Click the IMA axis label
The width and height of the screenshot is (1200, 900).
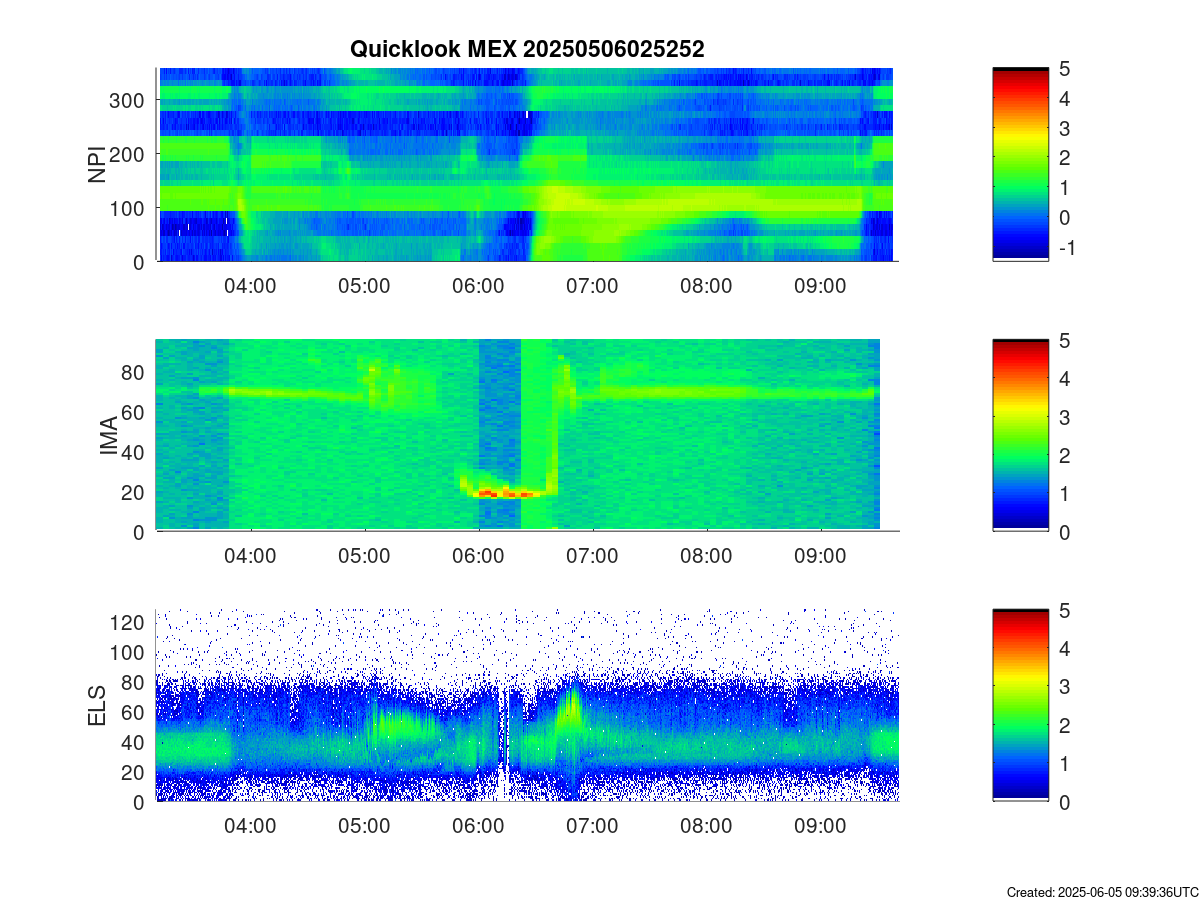click(109, 436)
